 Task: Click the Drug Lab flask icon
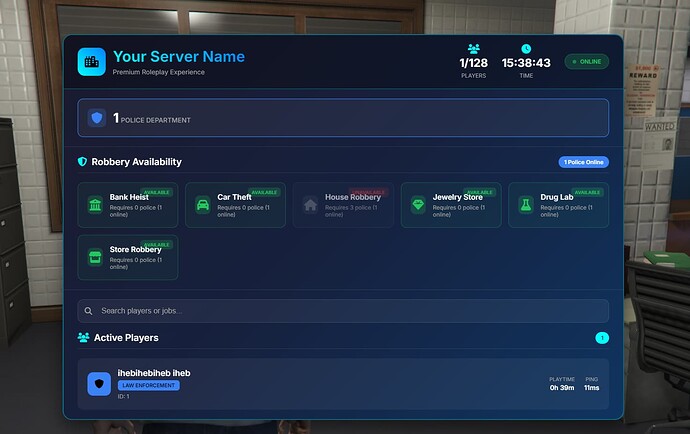coord(525,205)
